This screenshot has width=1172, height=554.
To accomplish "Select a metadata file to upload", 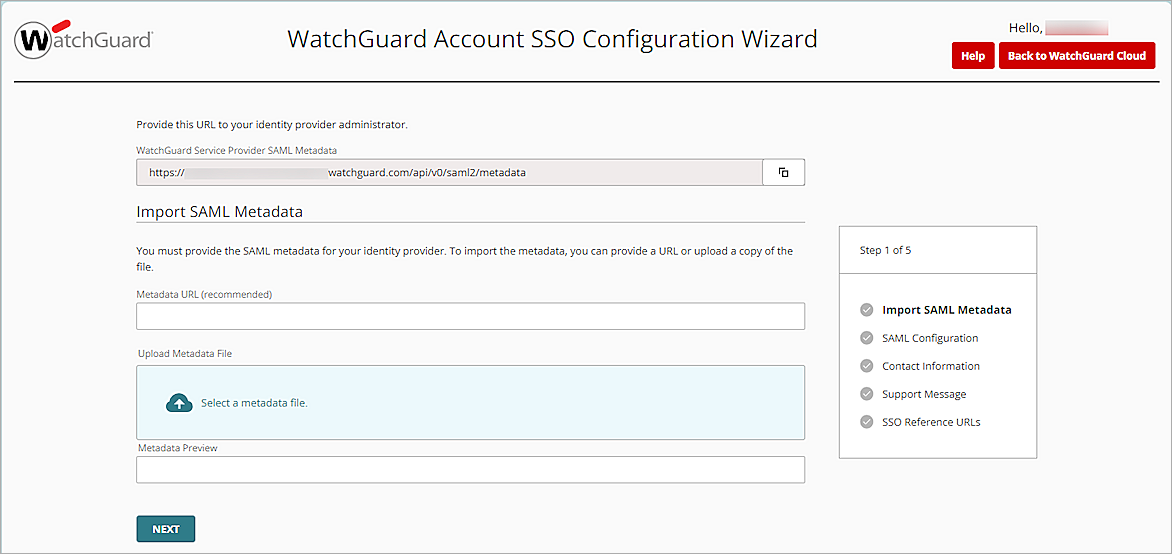I will (470, 402).
